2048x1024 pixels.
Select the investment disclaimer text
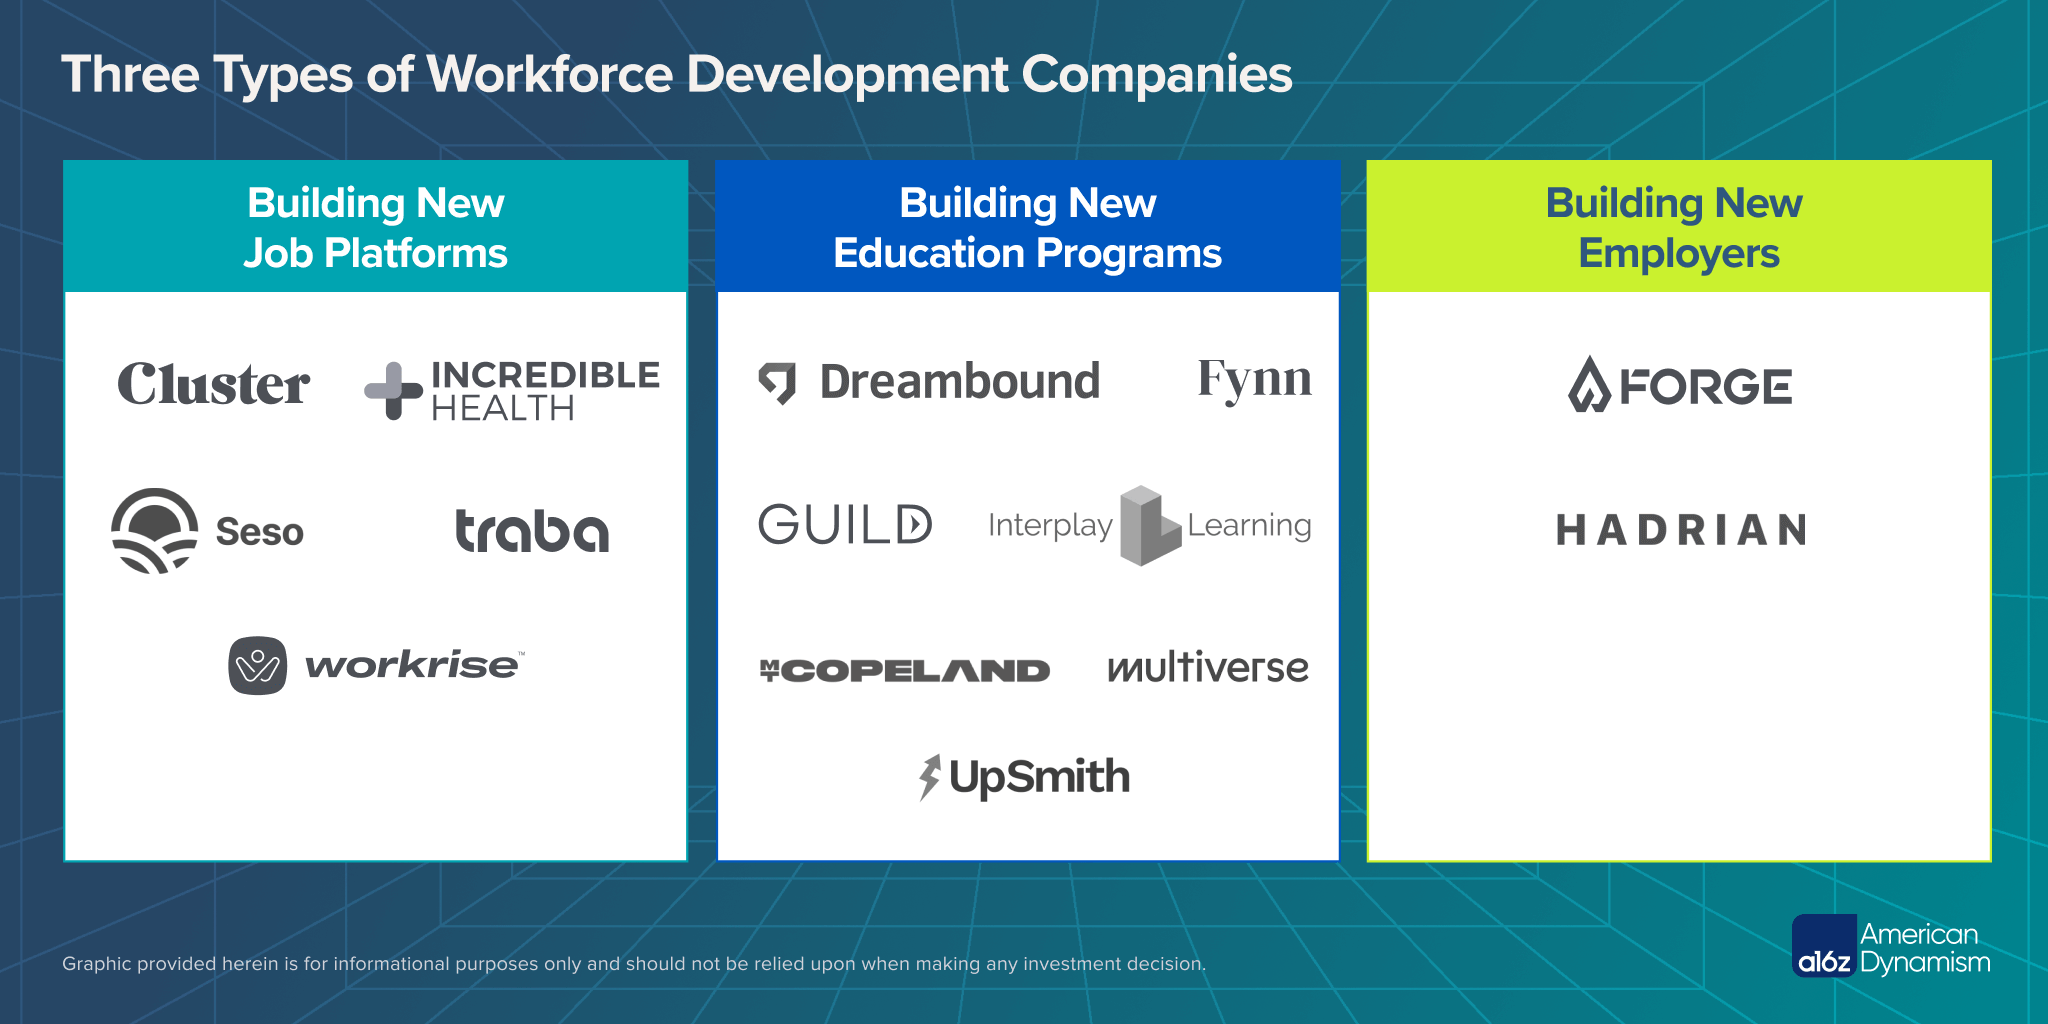click(633, 964)
